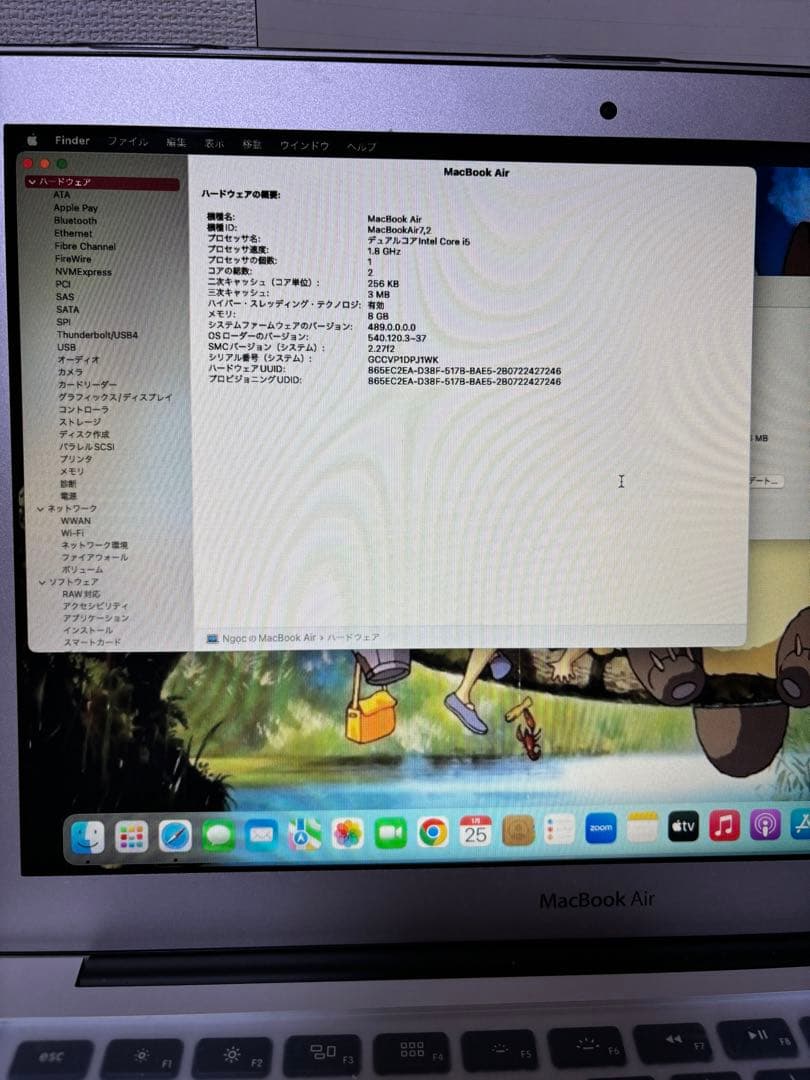Viewport: 810px width, 1080px height.
Task: Collapse the ハードウェア section
Action: 30,181
